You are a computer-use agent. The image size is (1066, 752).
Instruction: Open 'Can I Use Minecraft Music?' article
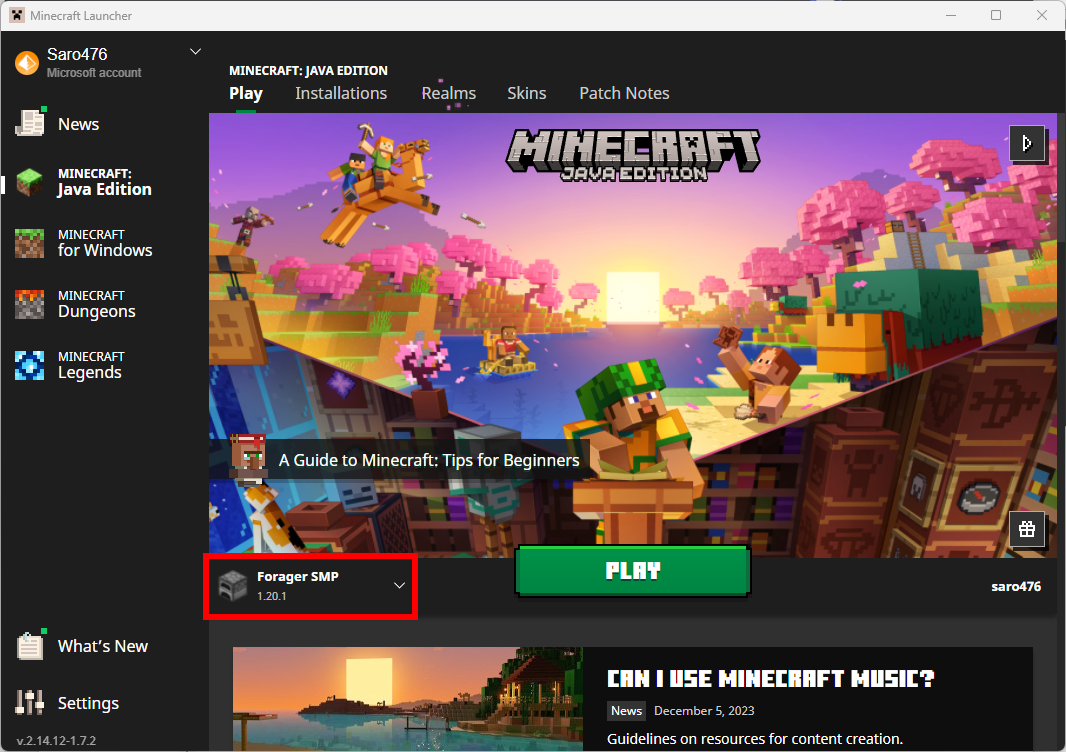point(770,679)
